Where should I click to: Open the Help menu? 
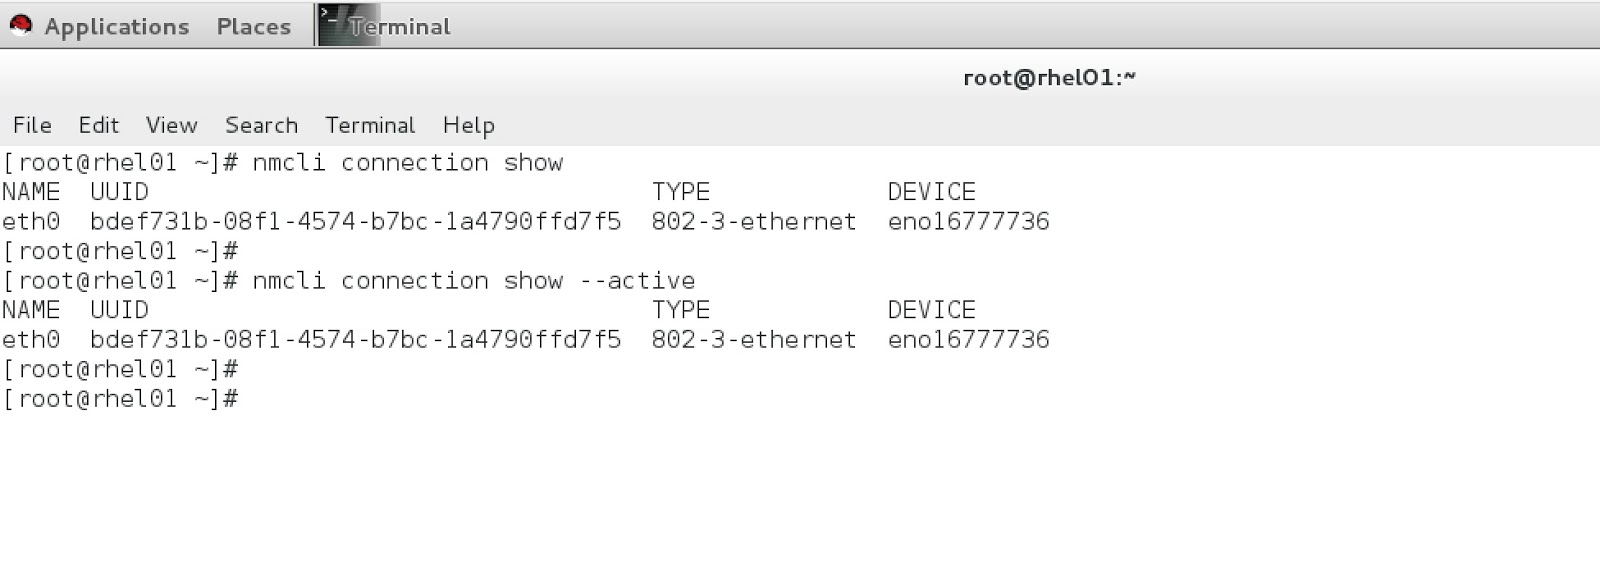(468, 125)
